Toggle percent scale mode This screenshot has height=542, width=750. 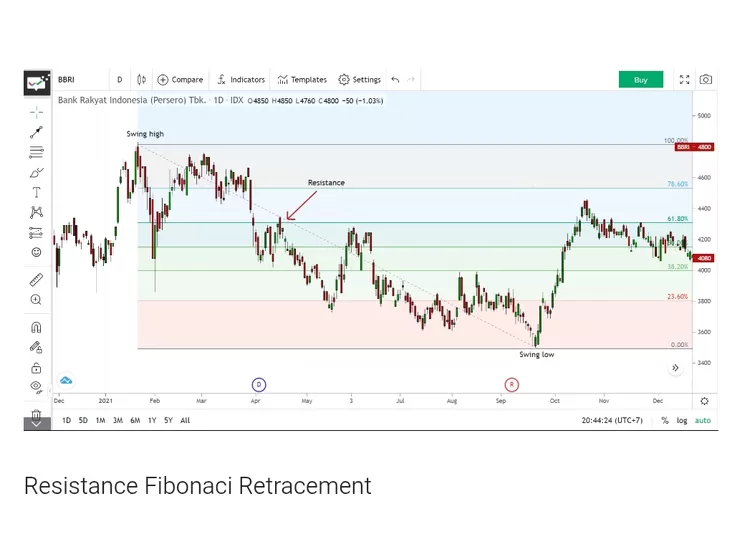click(665, 420)
